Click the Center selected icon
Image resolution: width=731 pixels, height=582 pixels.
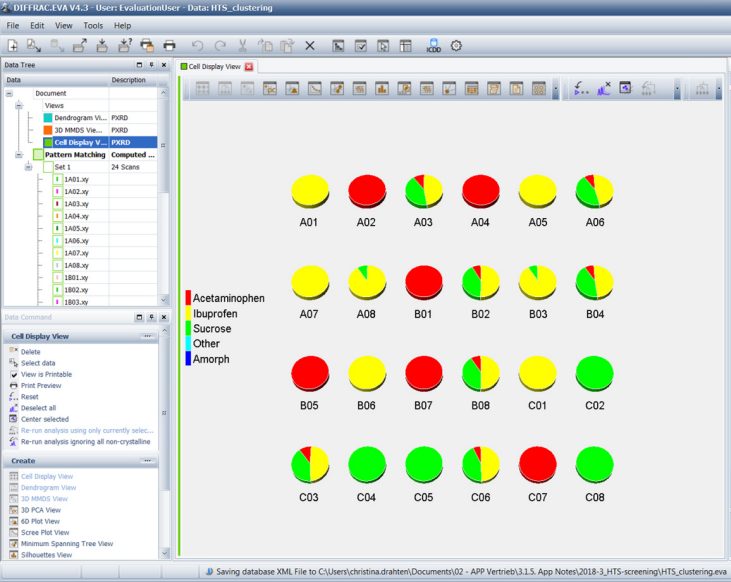14,419
